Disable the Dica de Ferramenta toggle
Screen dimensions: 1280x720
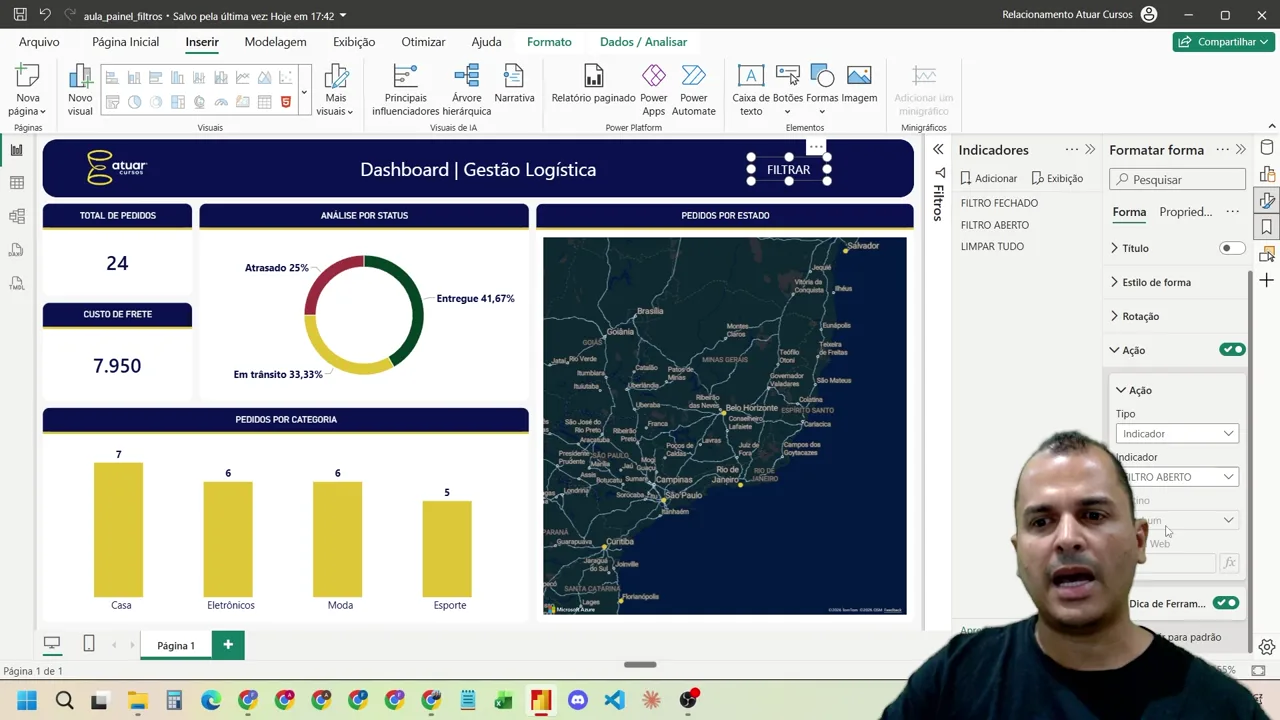point(1225,603)
